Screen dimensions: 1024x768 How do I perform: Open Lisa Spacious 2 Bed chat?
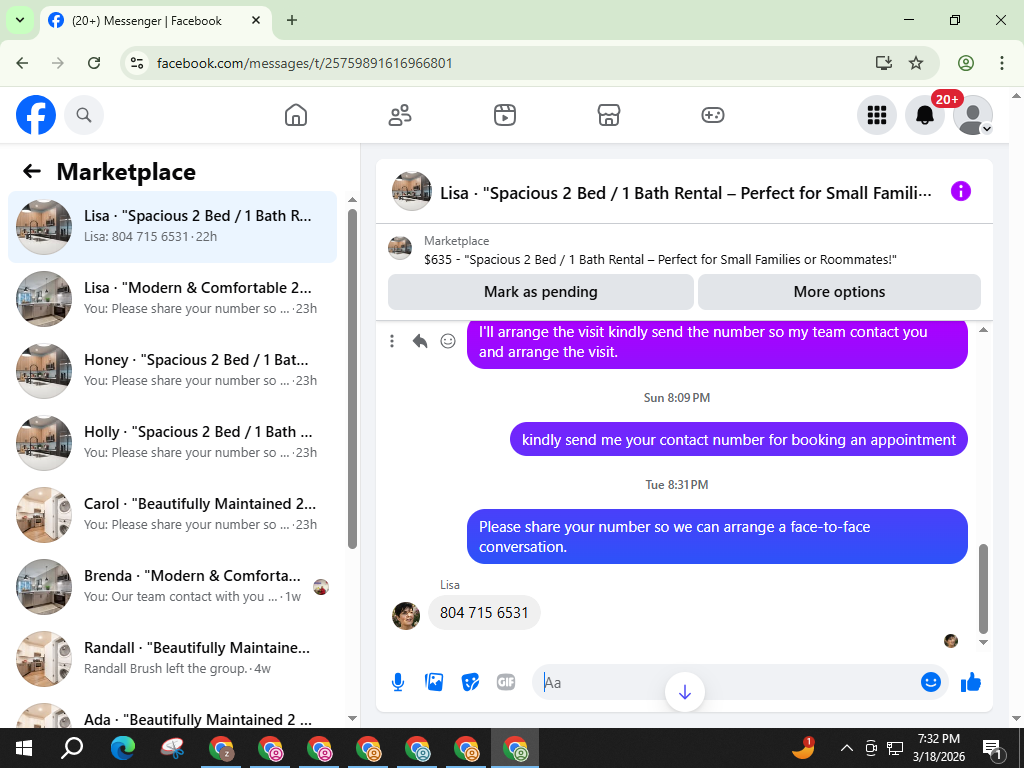click(172, 227)
